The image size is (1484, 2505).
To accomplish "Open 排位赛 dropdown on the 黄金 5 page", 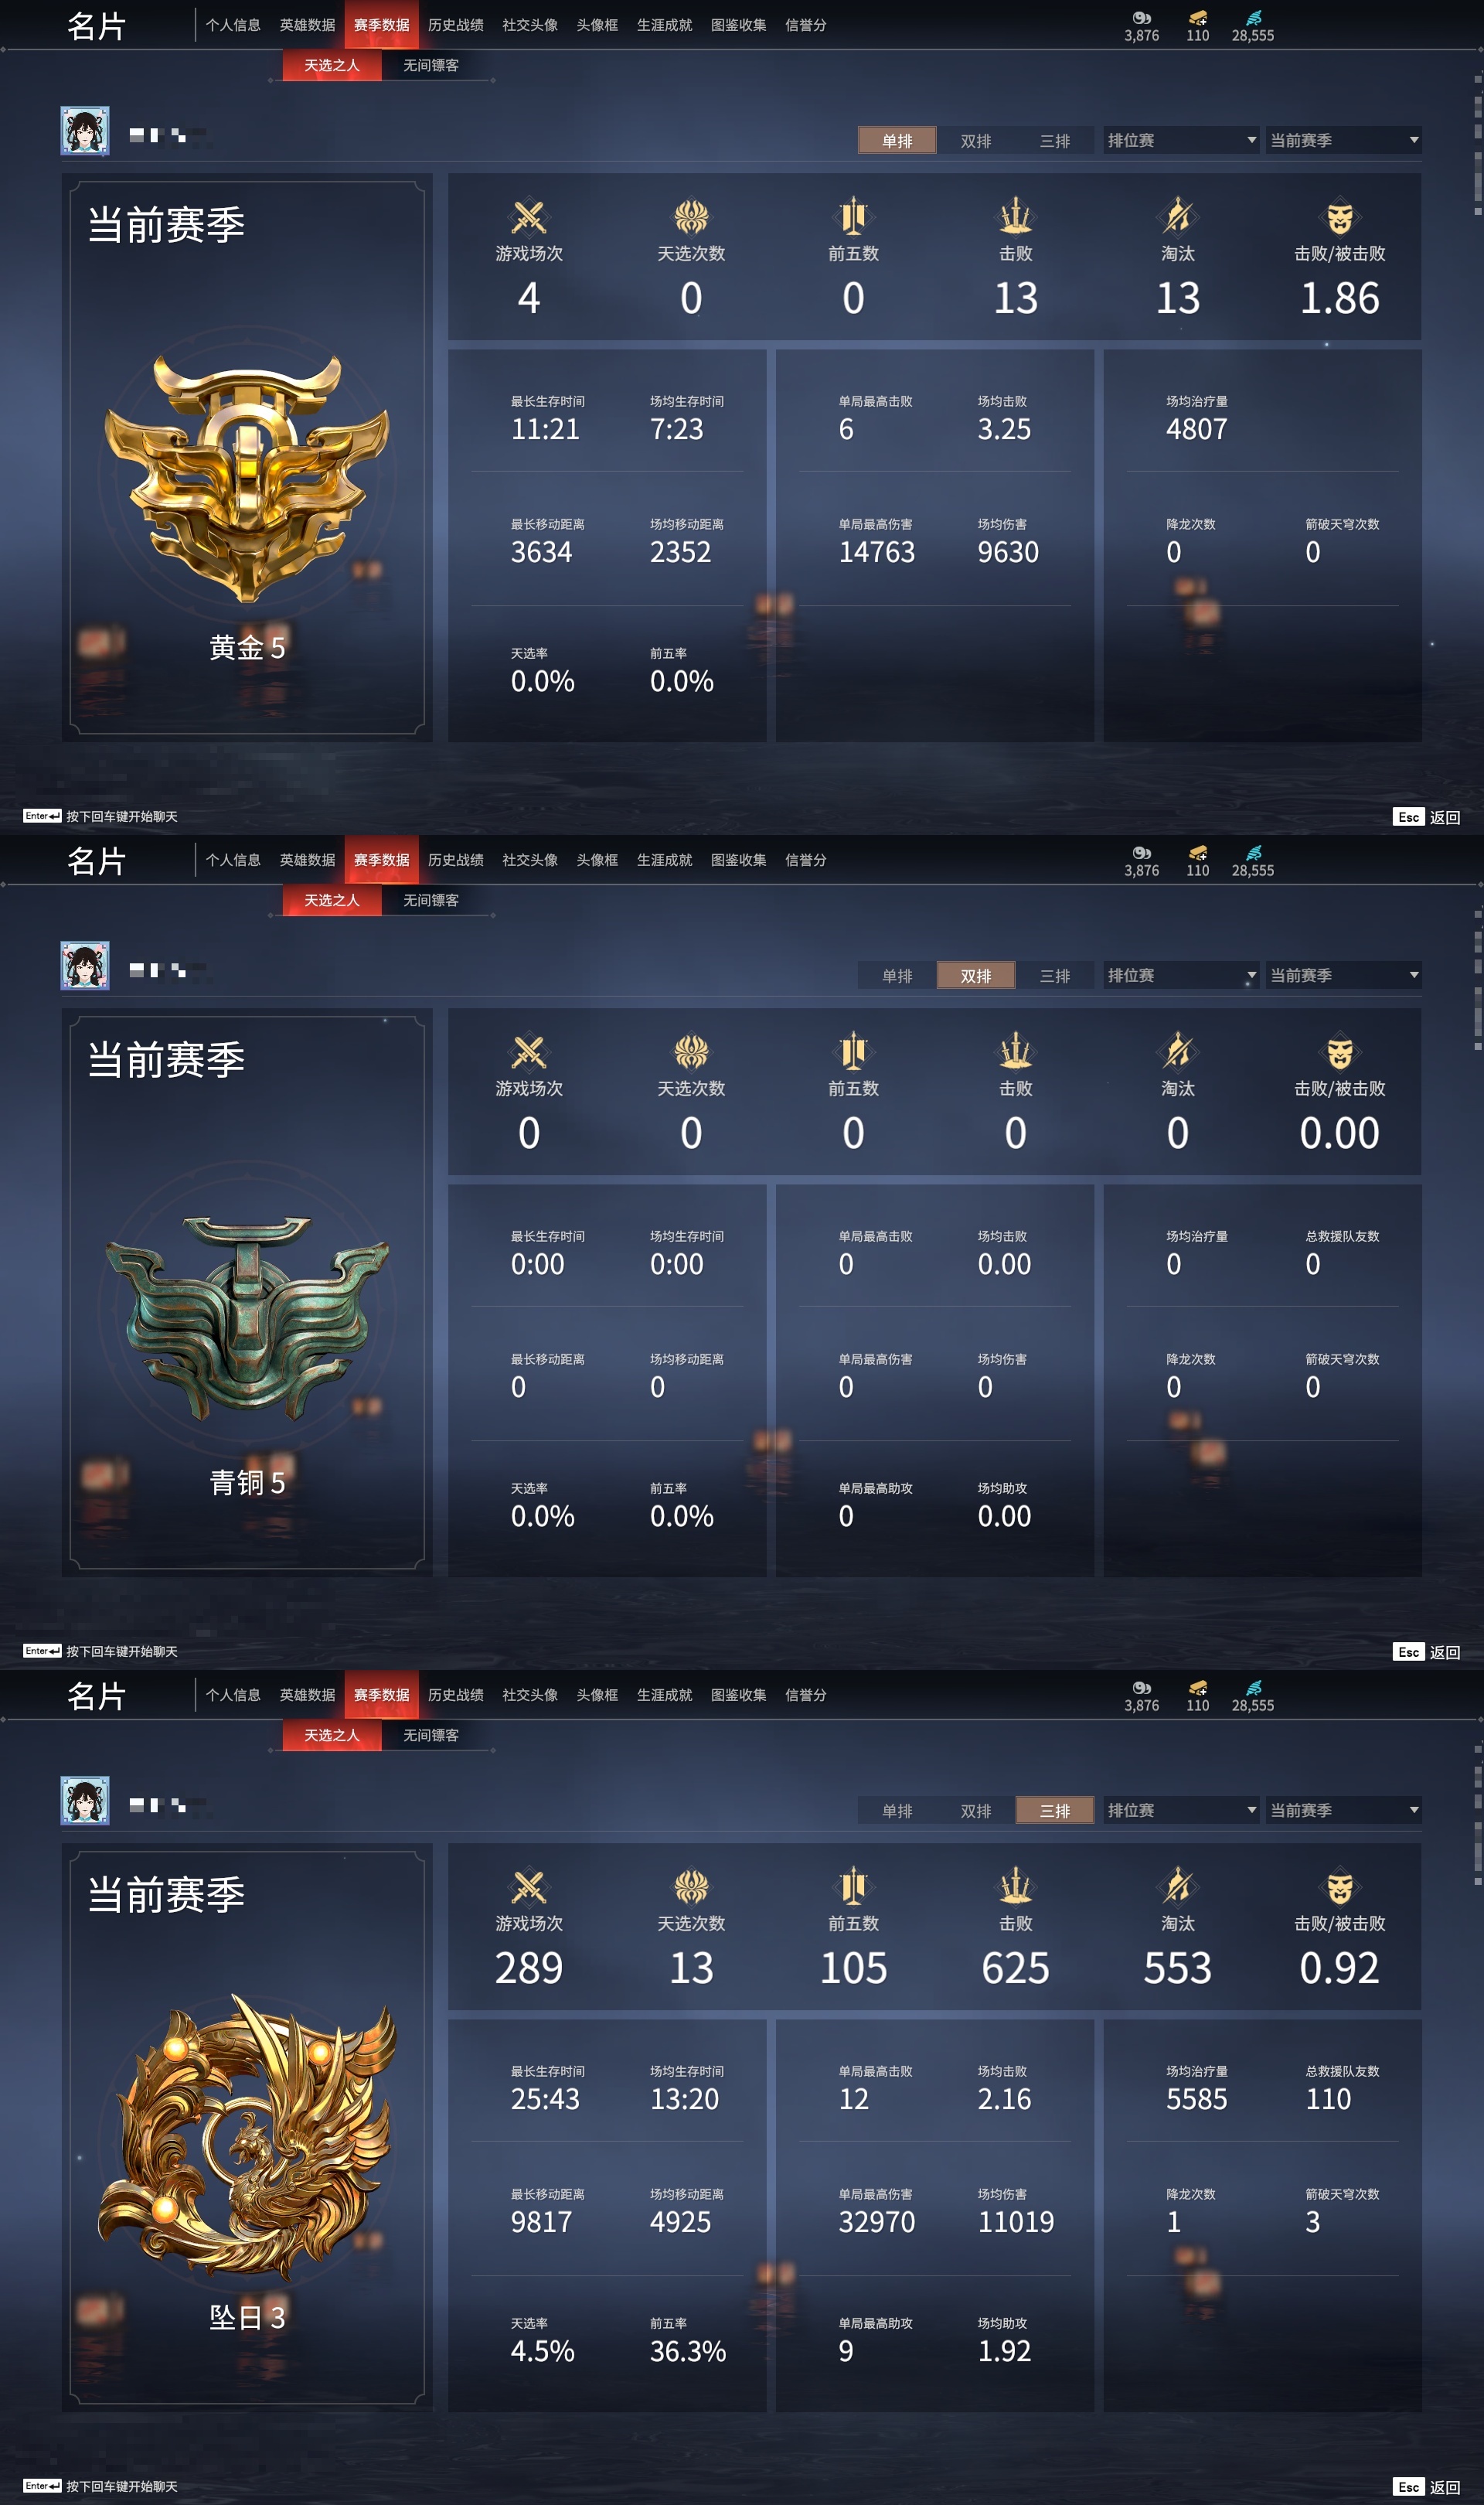I will (1181, 140).
